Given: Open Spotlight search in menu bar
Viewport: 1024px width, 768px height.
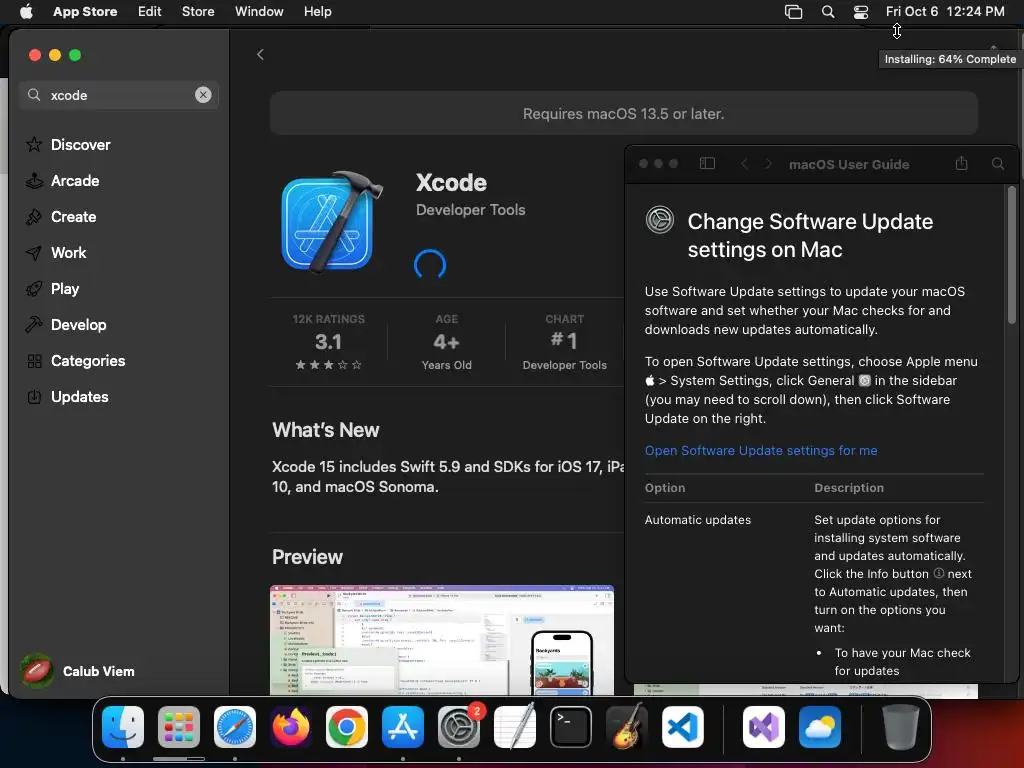Looking at the screenshot, I should pos(827,12).
